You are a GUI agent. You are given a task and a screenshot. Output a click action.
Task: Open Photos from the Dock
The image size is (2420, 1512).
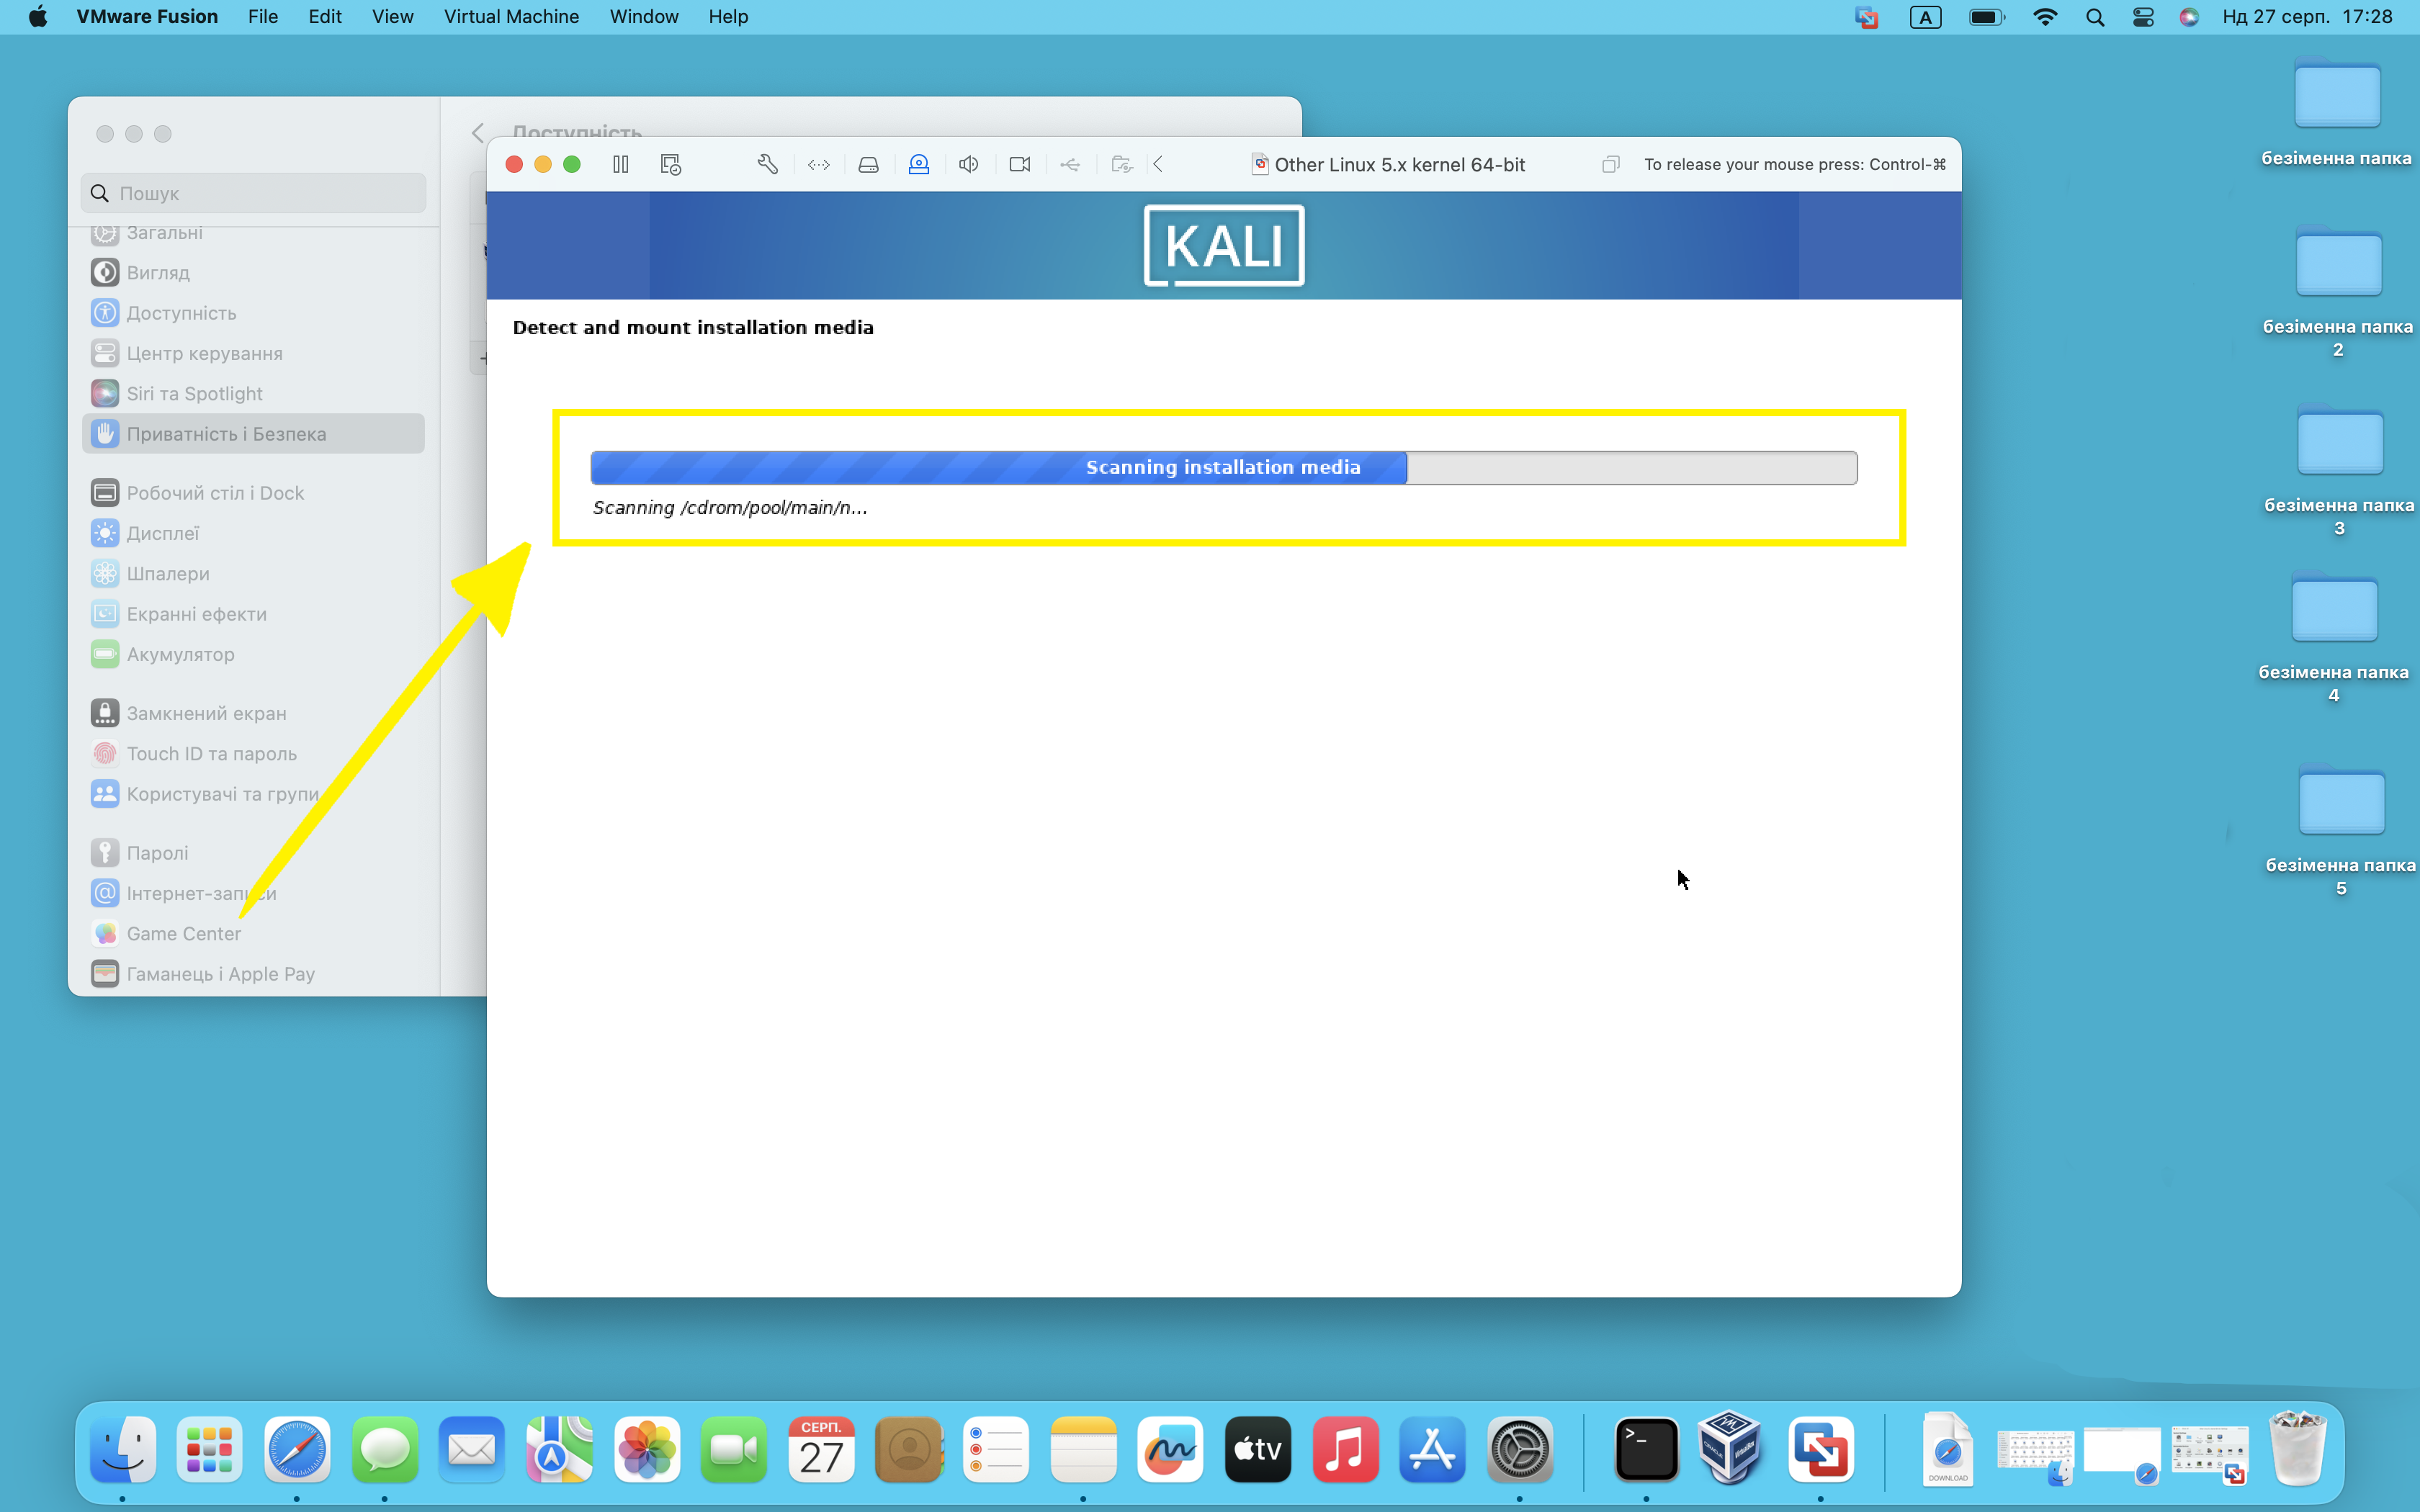[647, 1449]
